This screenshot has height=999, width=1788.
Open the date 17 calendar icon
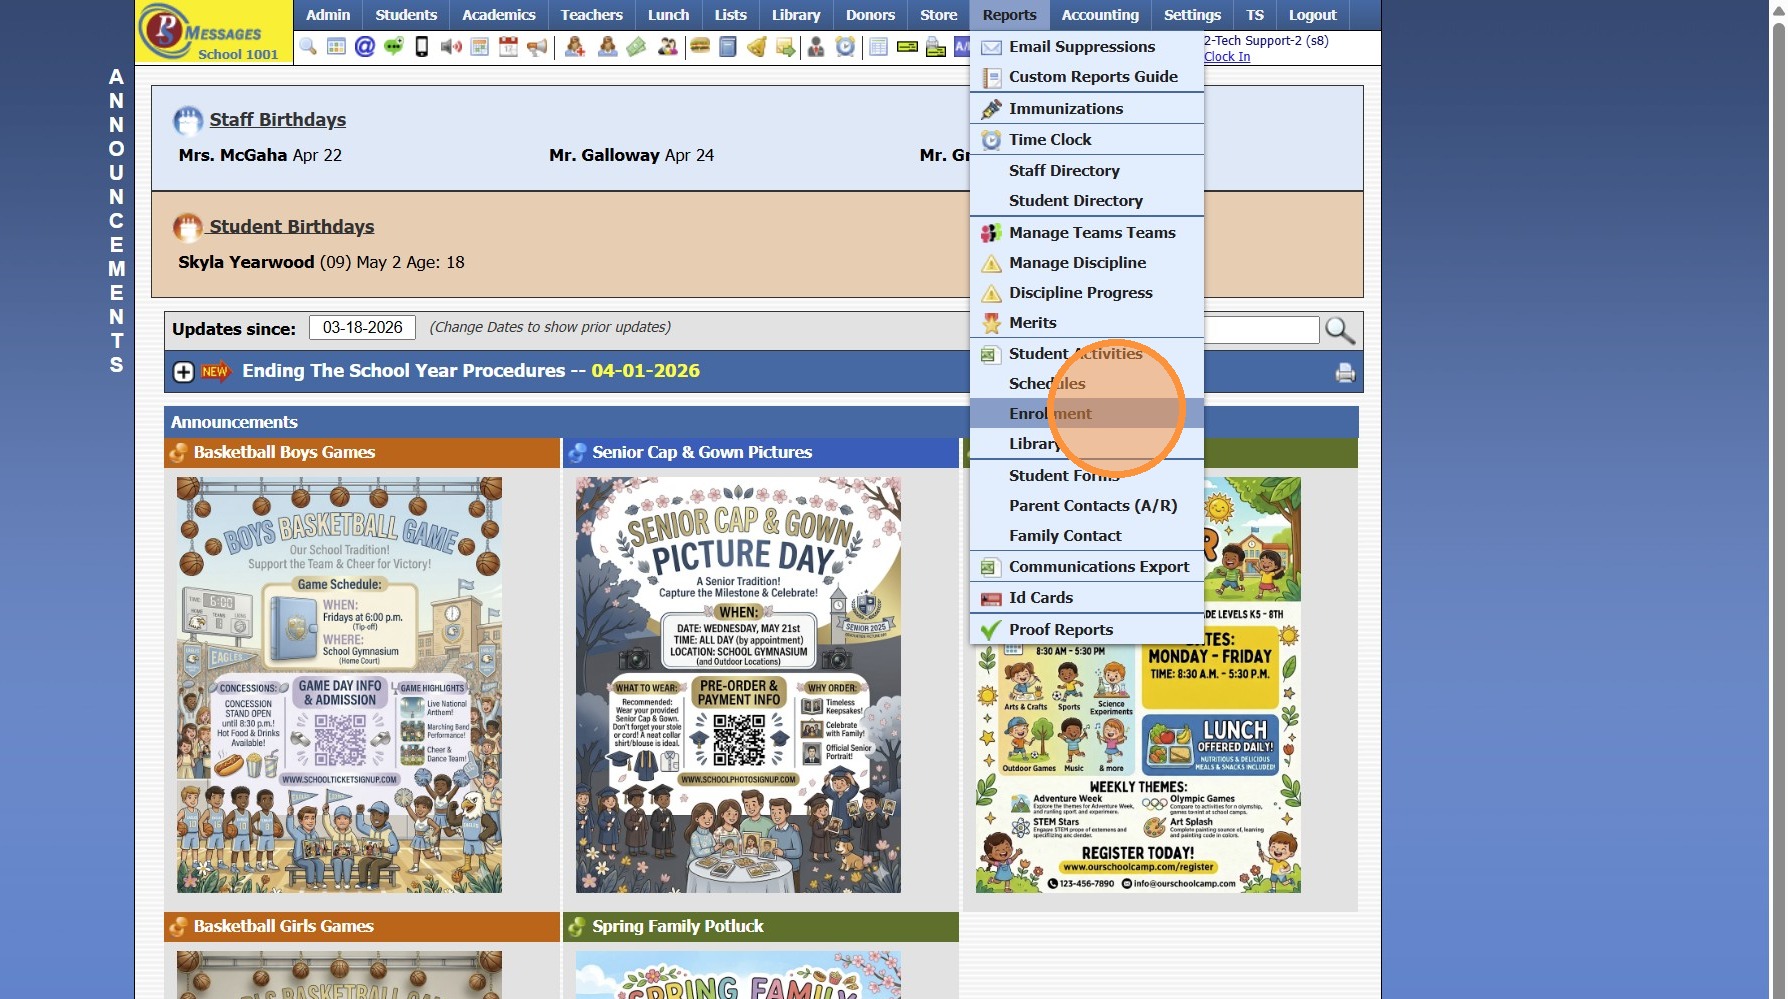pyautogui.click(x=509, y=47)
